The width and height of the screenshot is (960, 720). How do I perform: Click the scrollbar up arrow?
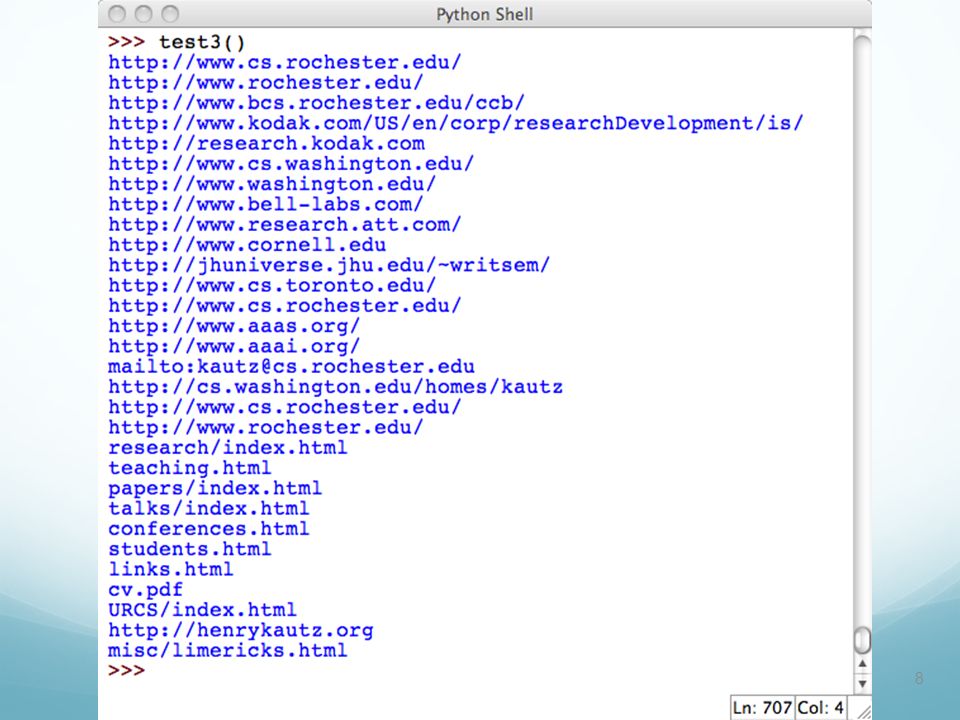(x=862, y=664)
